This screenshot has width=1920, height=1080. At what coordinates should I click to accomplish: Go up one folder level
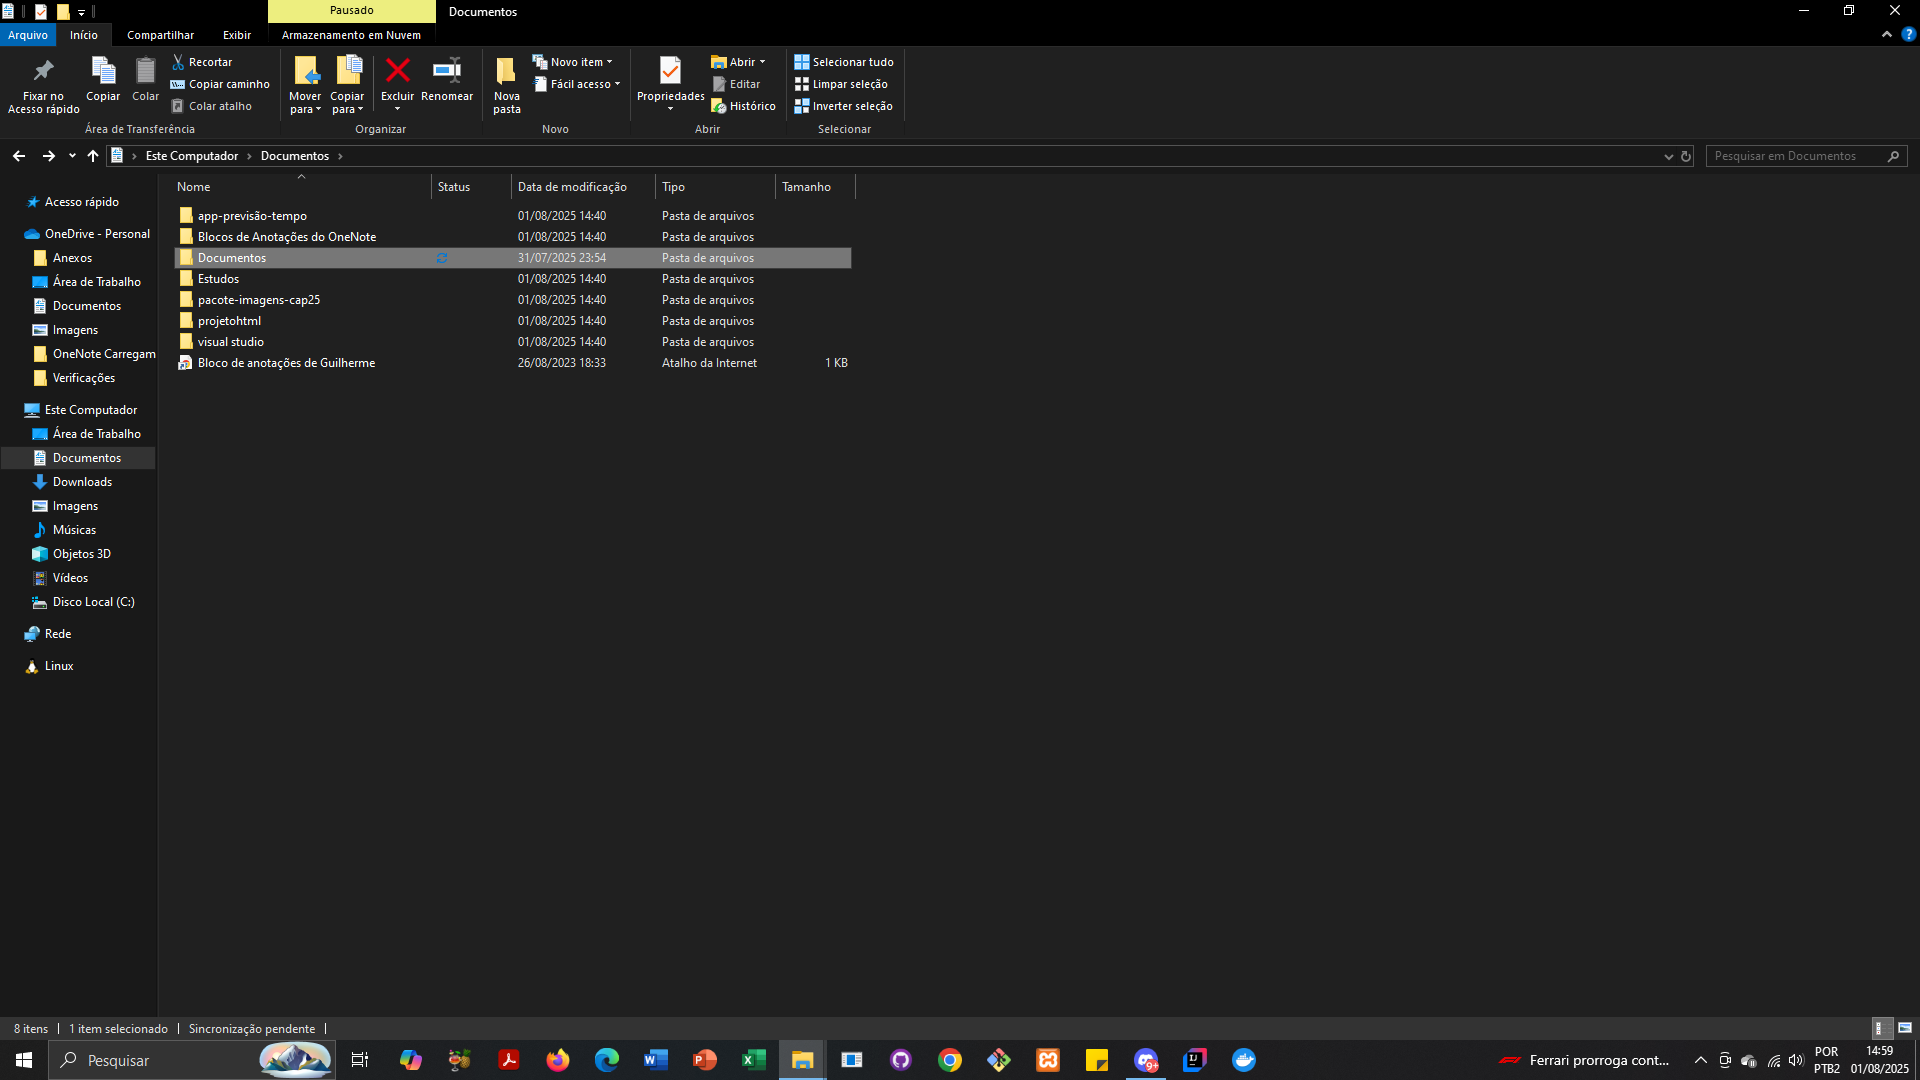(x=93, y=156)
